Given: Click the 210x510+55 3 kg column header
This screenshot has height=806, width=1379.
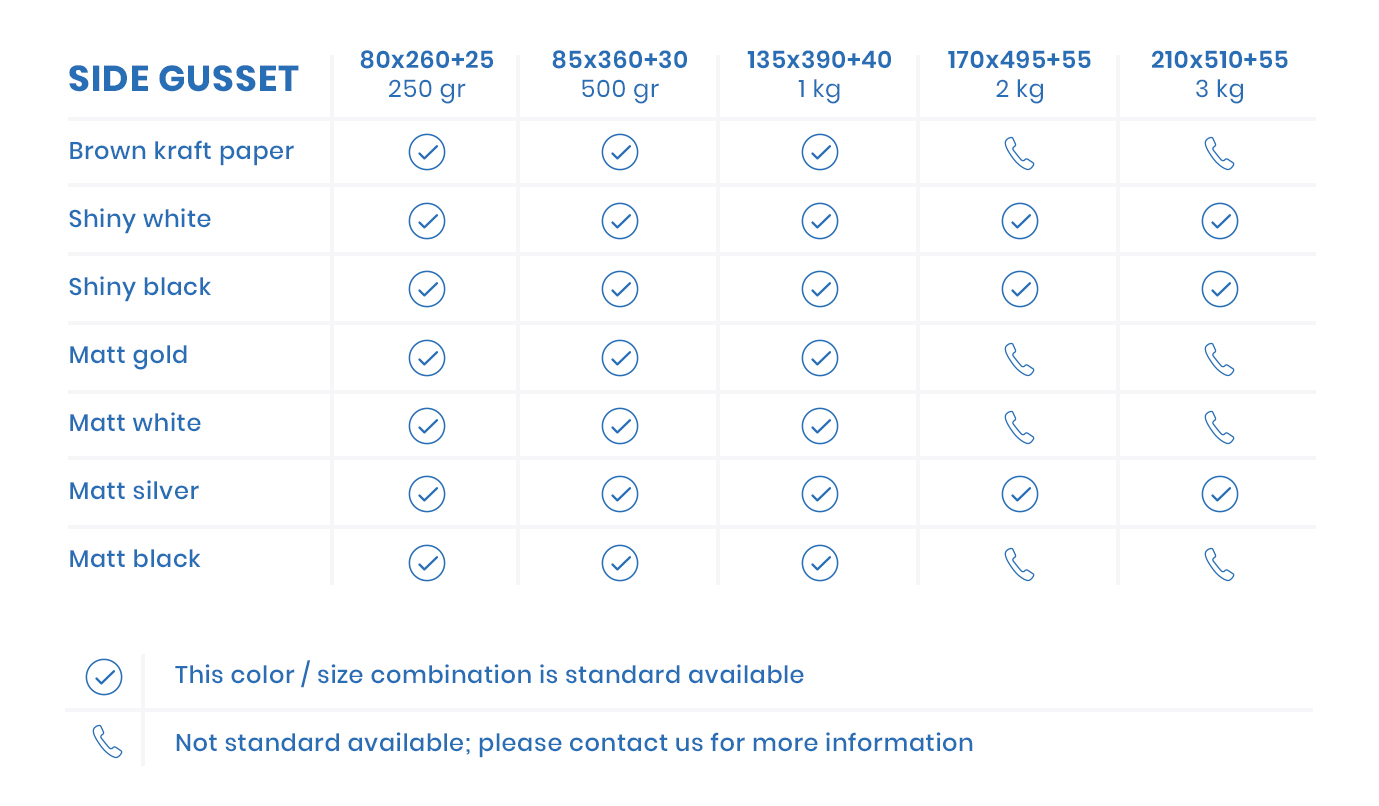Looking at the screenshot, I should 1220,75.
